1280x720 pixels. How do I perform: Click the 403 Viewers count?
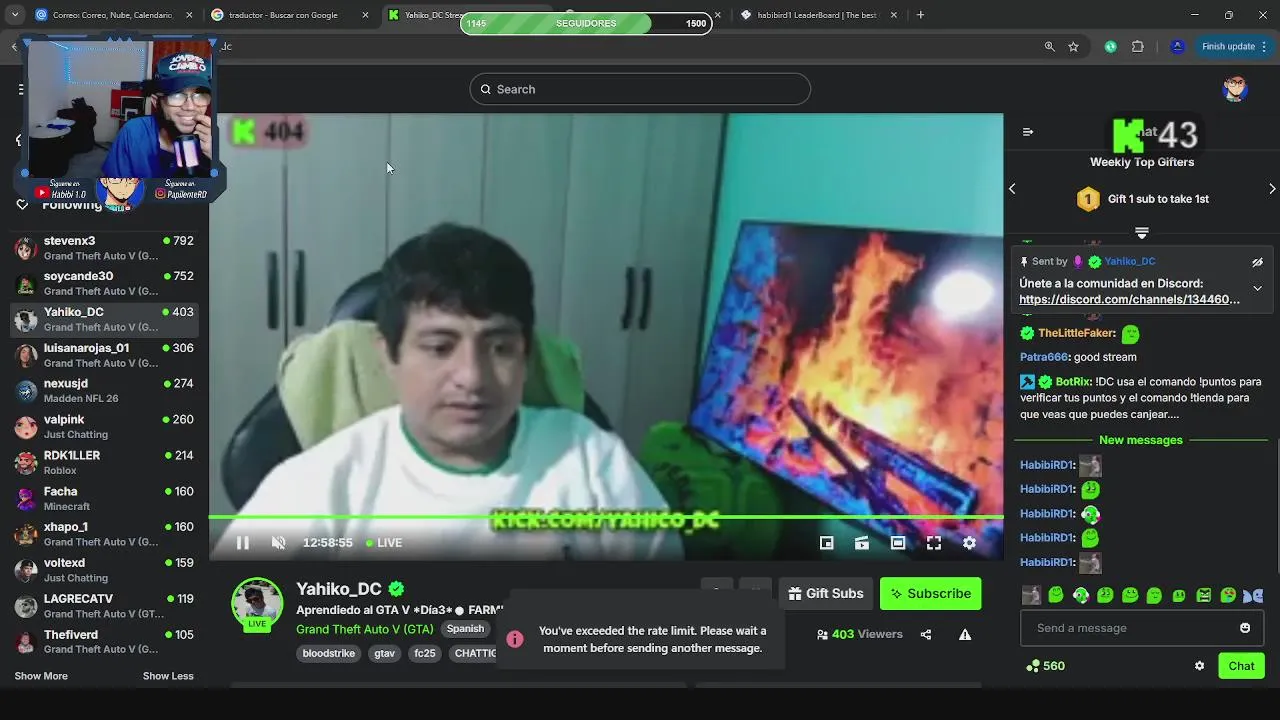(859, 635)
